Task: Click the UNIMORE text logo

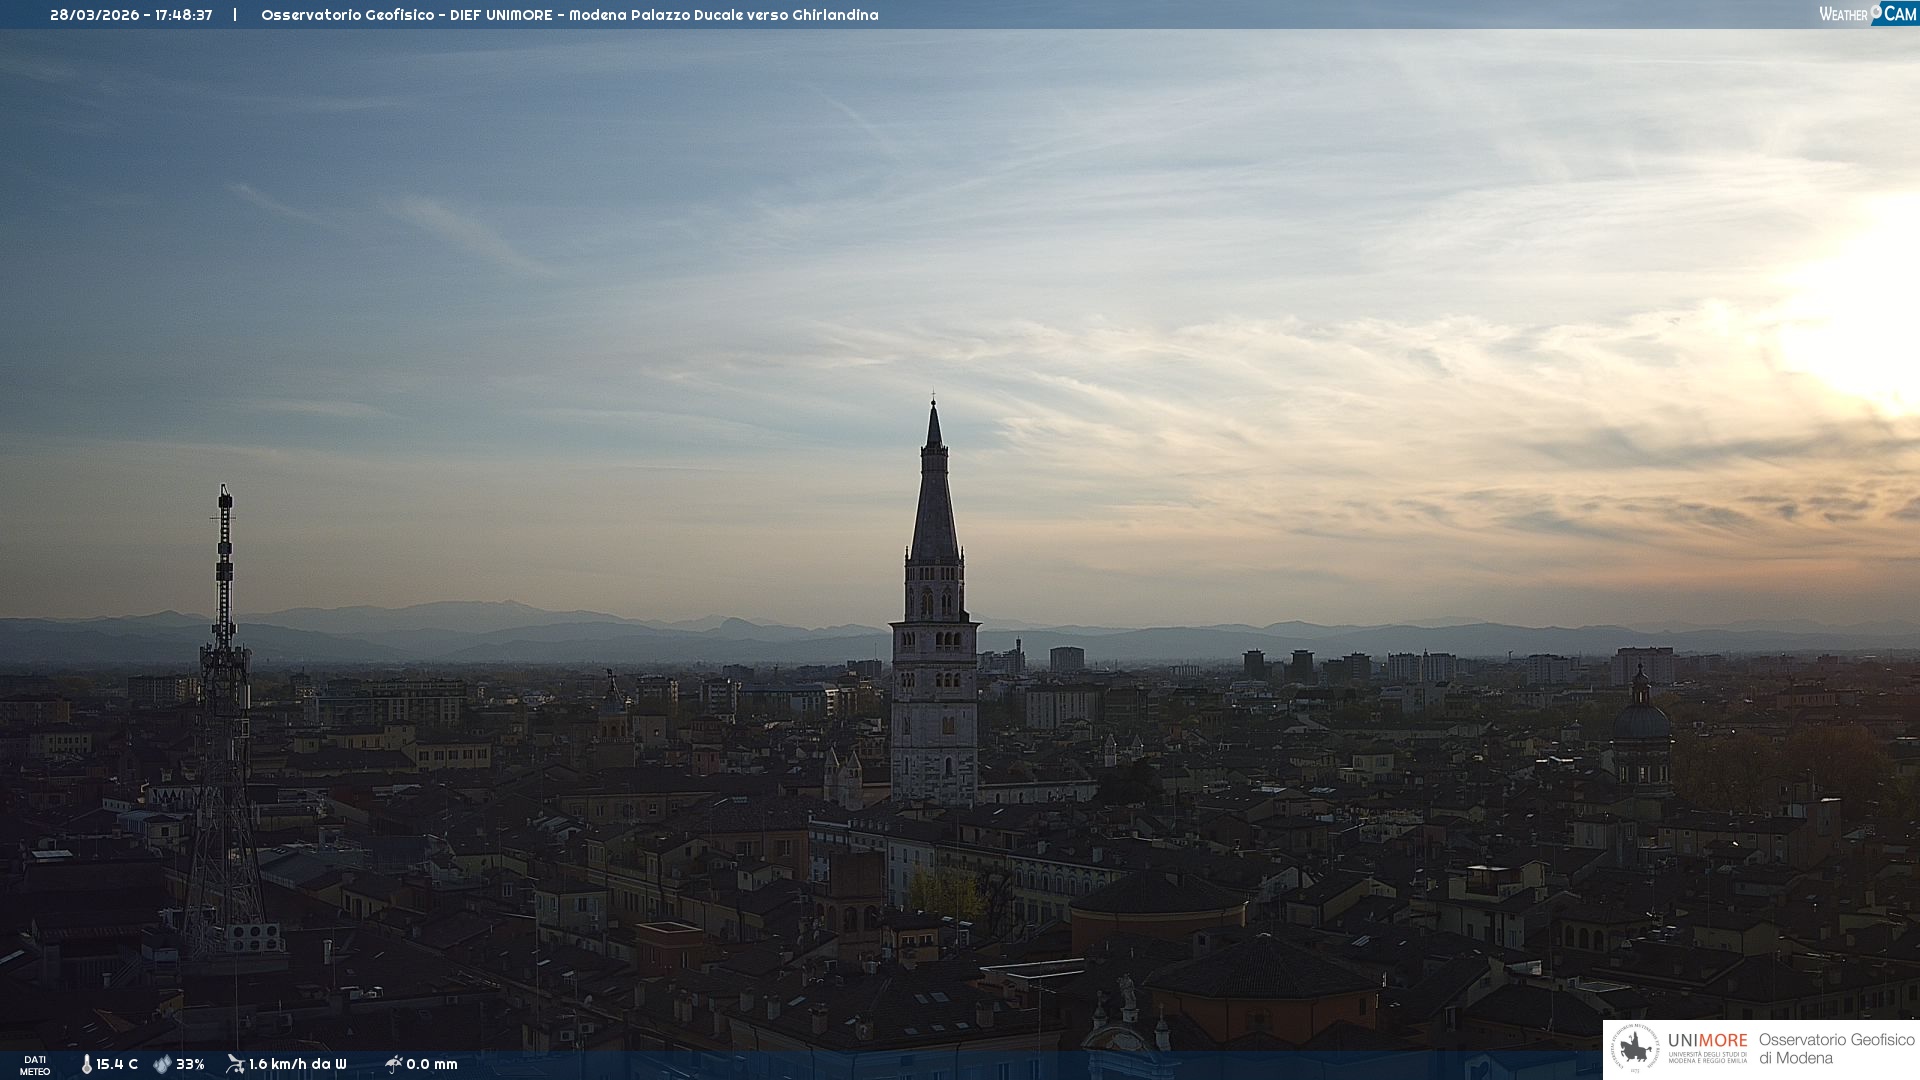Action: [1707, 1041]
